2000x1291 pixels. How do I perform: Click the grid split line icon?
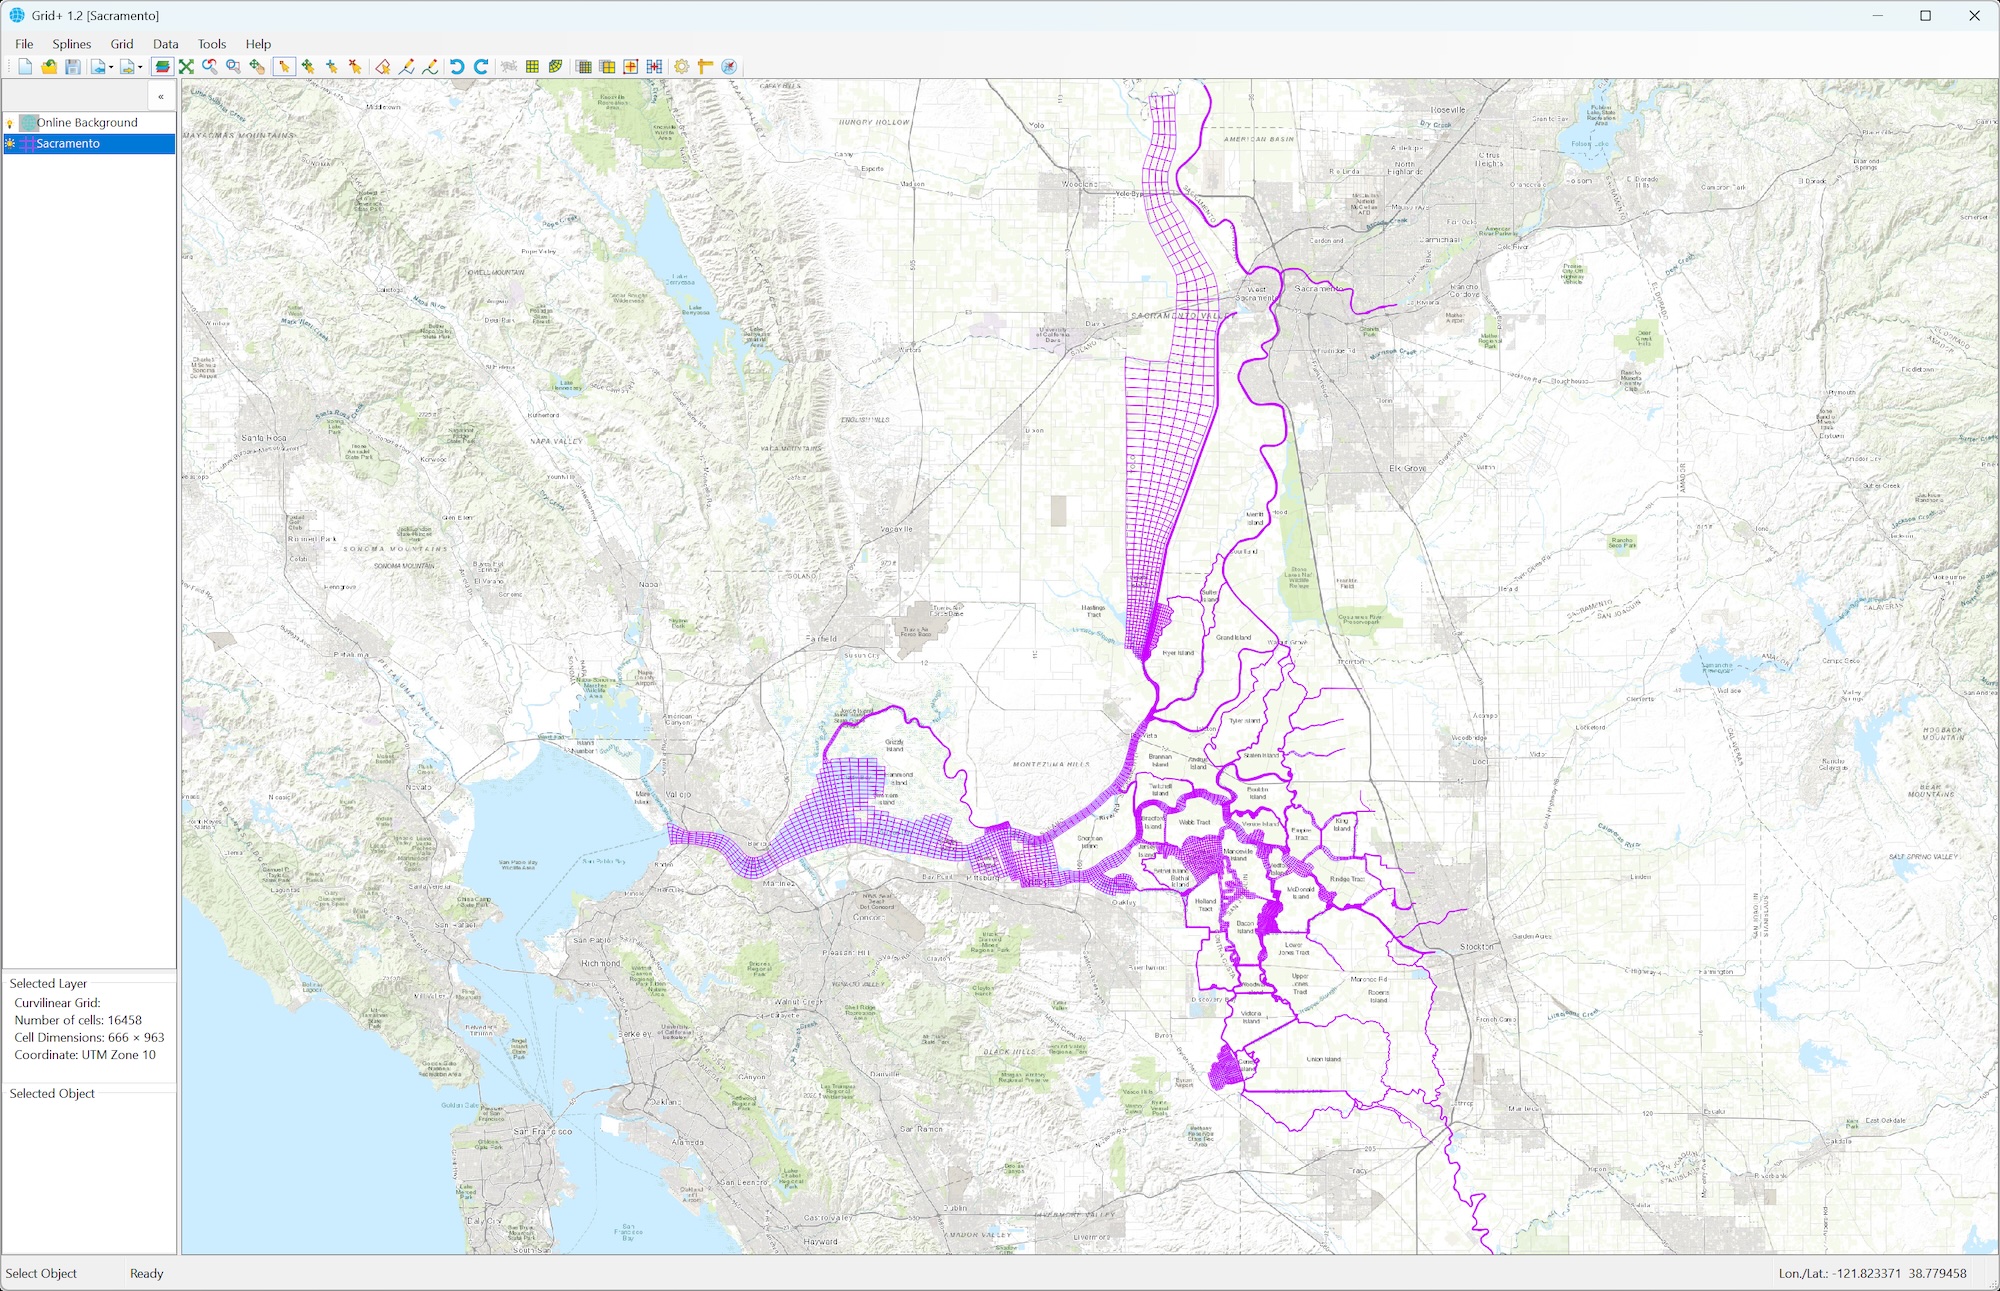(x=654, y=67)
